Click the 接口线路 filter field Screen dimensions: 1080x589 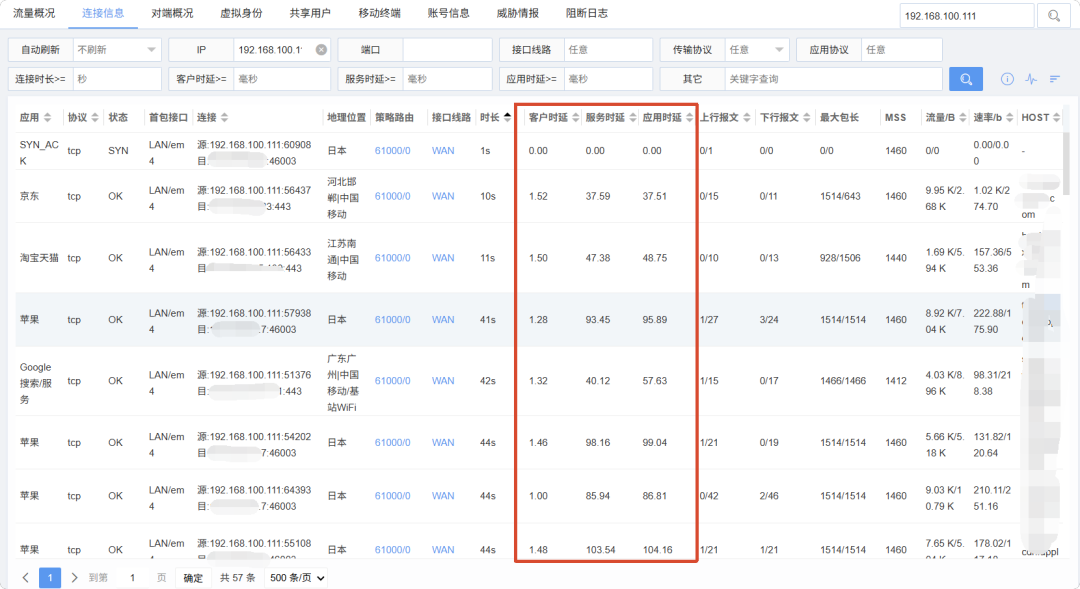(x=608, y=50)
